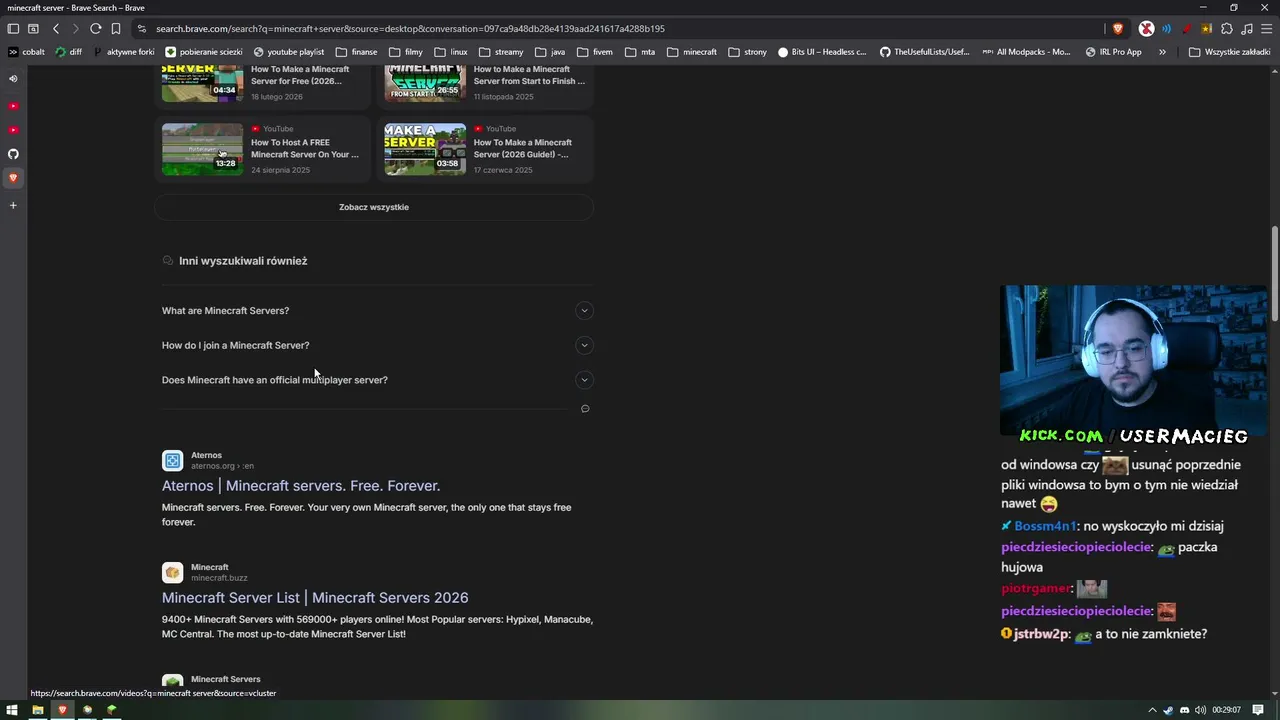Open the Aternos site favicon
Viewport: 1280px width, 720px height.
[173, 460]
